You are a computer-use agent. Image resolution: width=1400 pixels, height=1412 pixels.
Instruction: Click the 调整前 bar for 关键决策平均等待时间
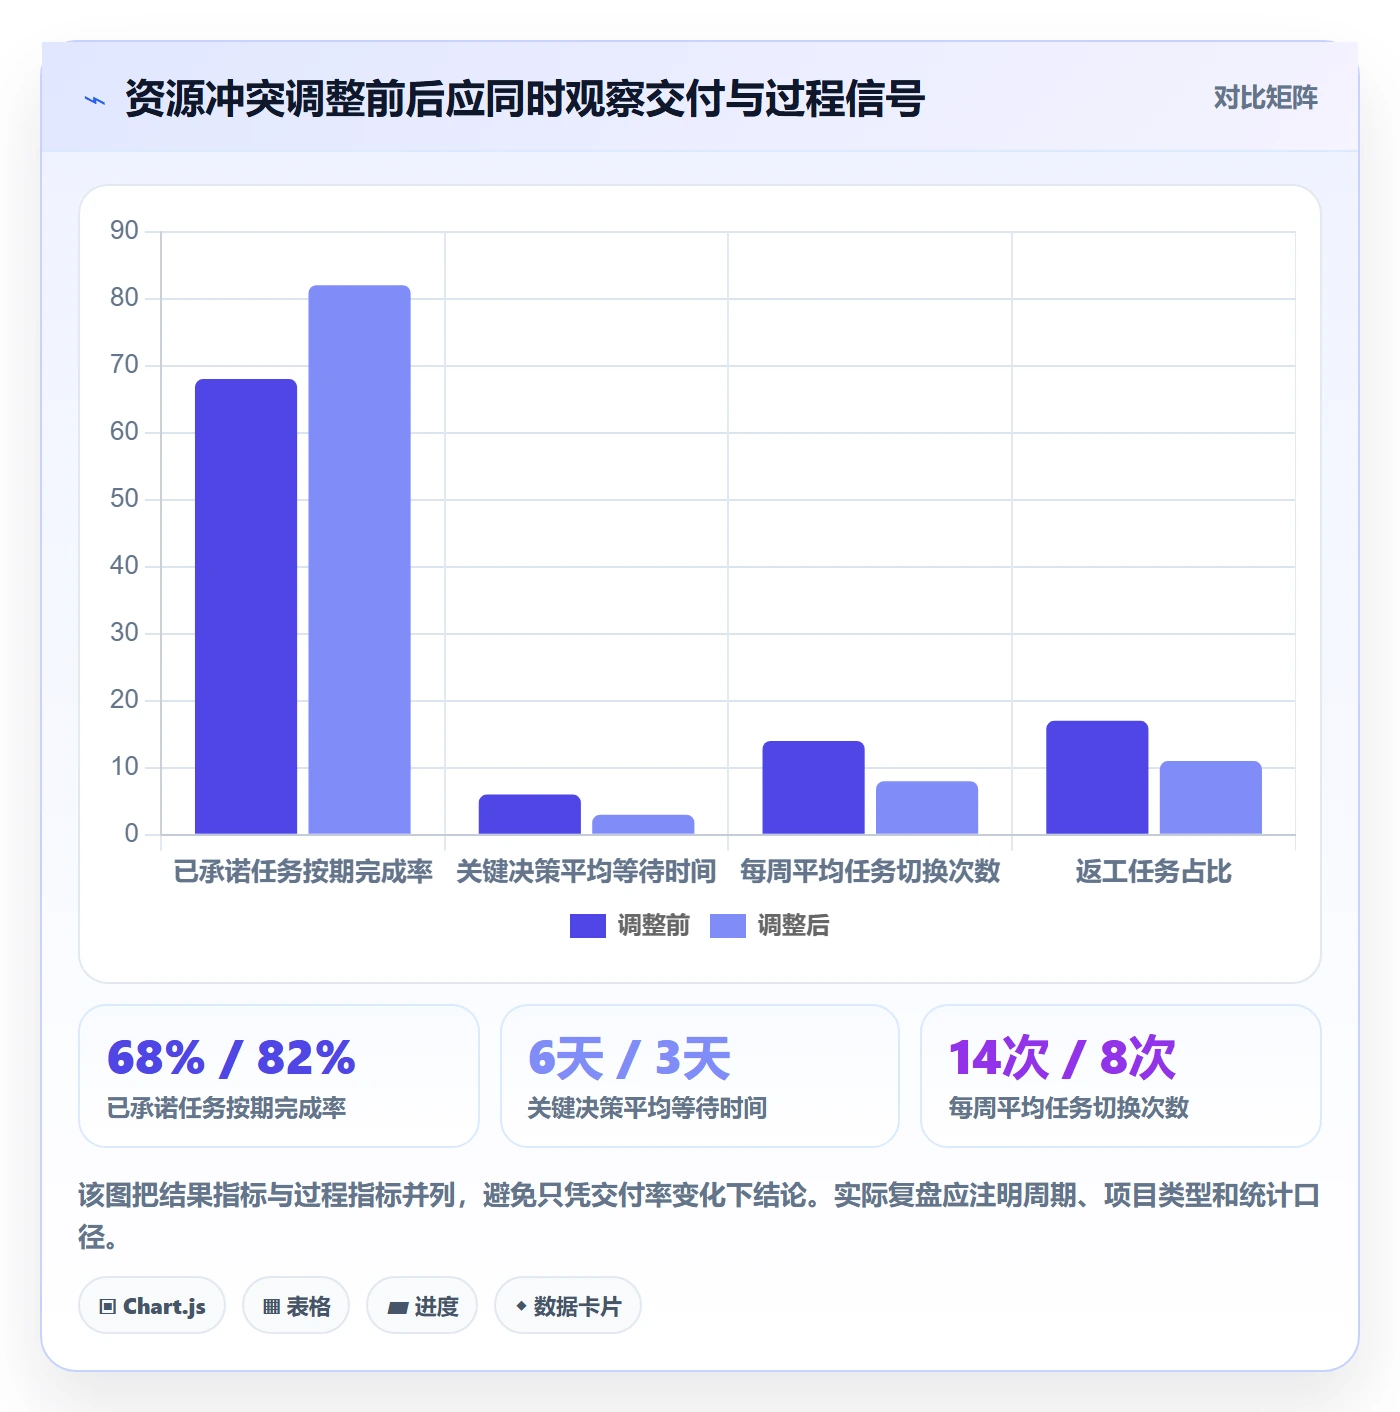tap(530, 814)
